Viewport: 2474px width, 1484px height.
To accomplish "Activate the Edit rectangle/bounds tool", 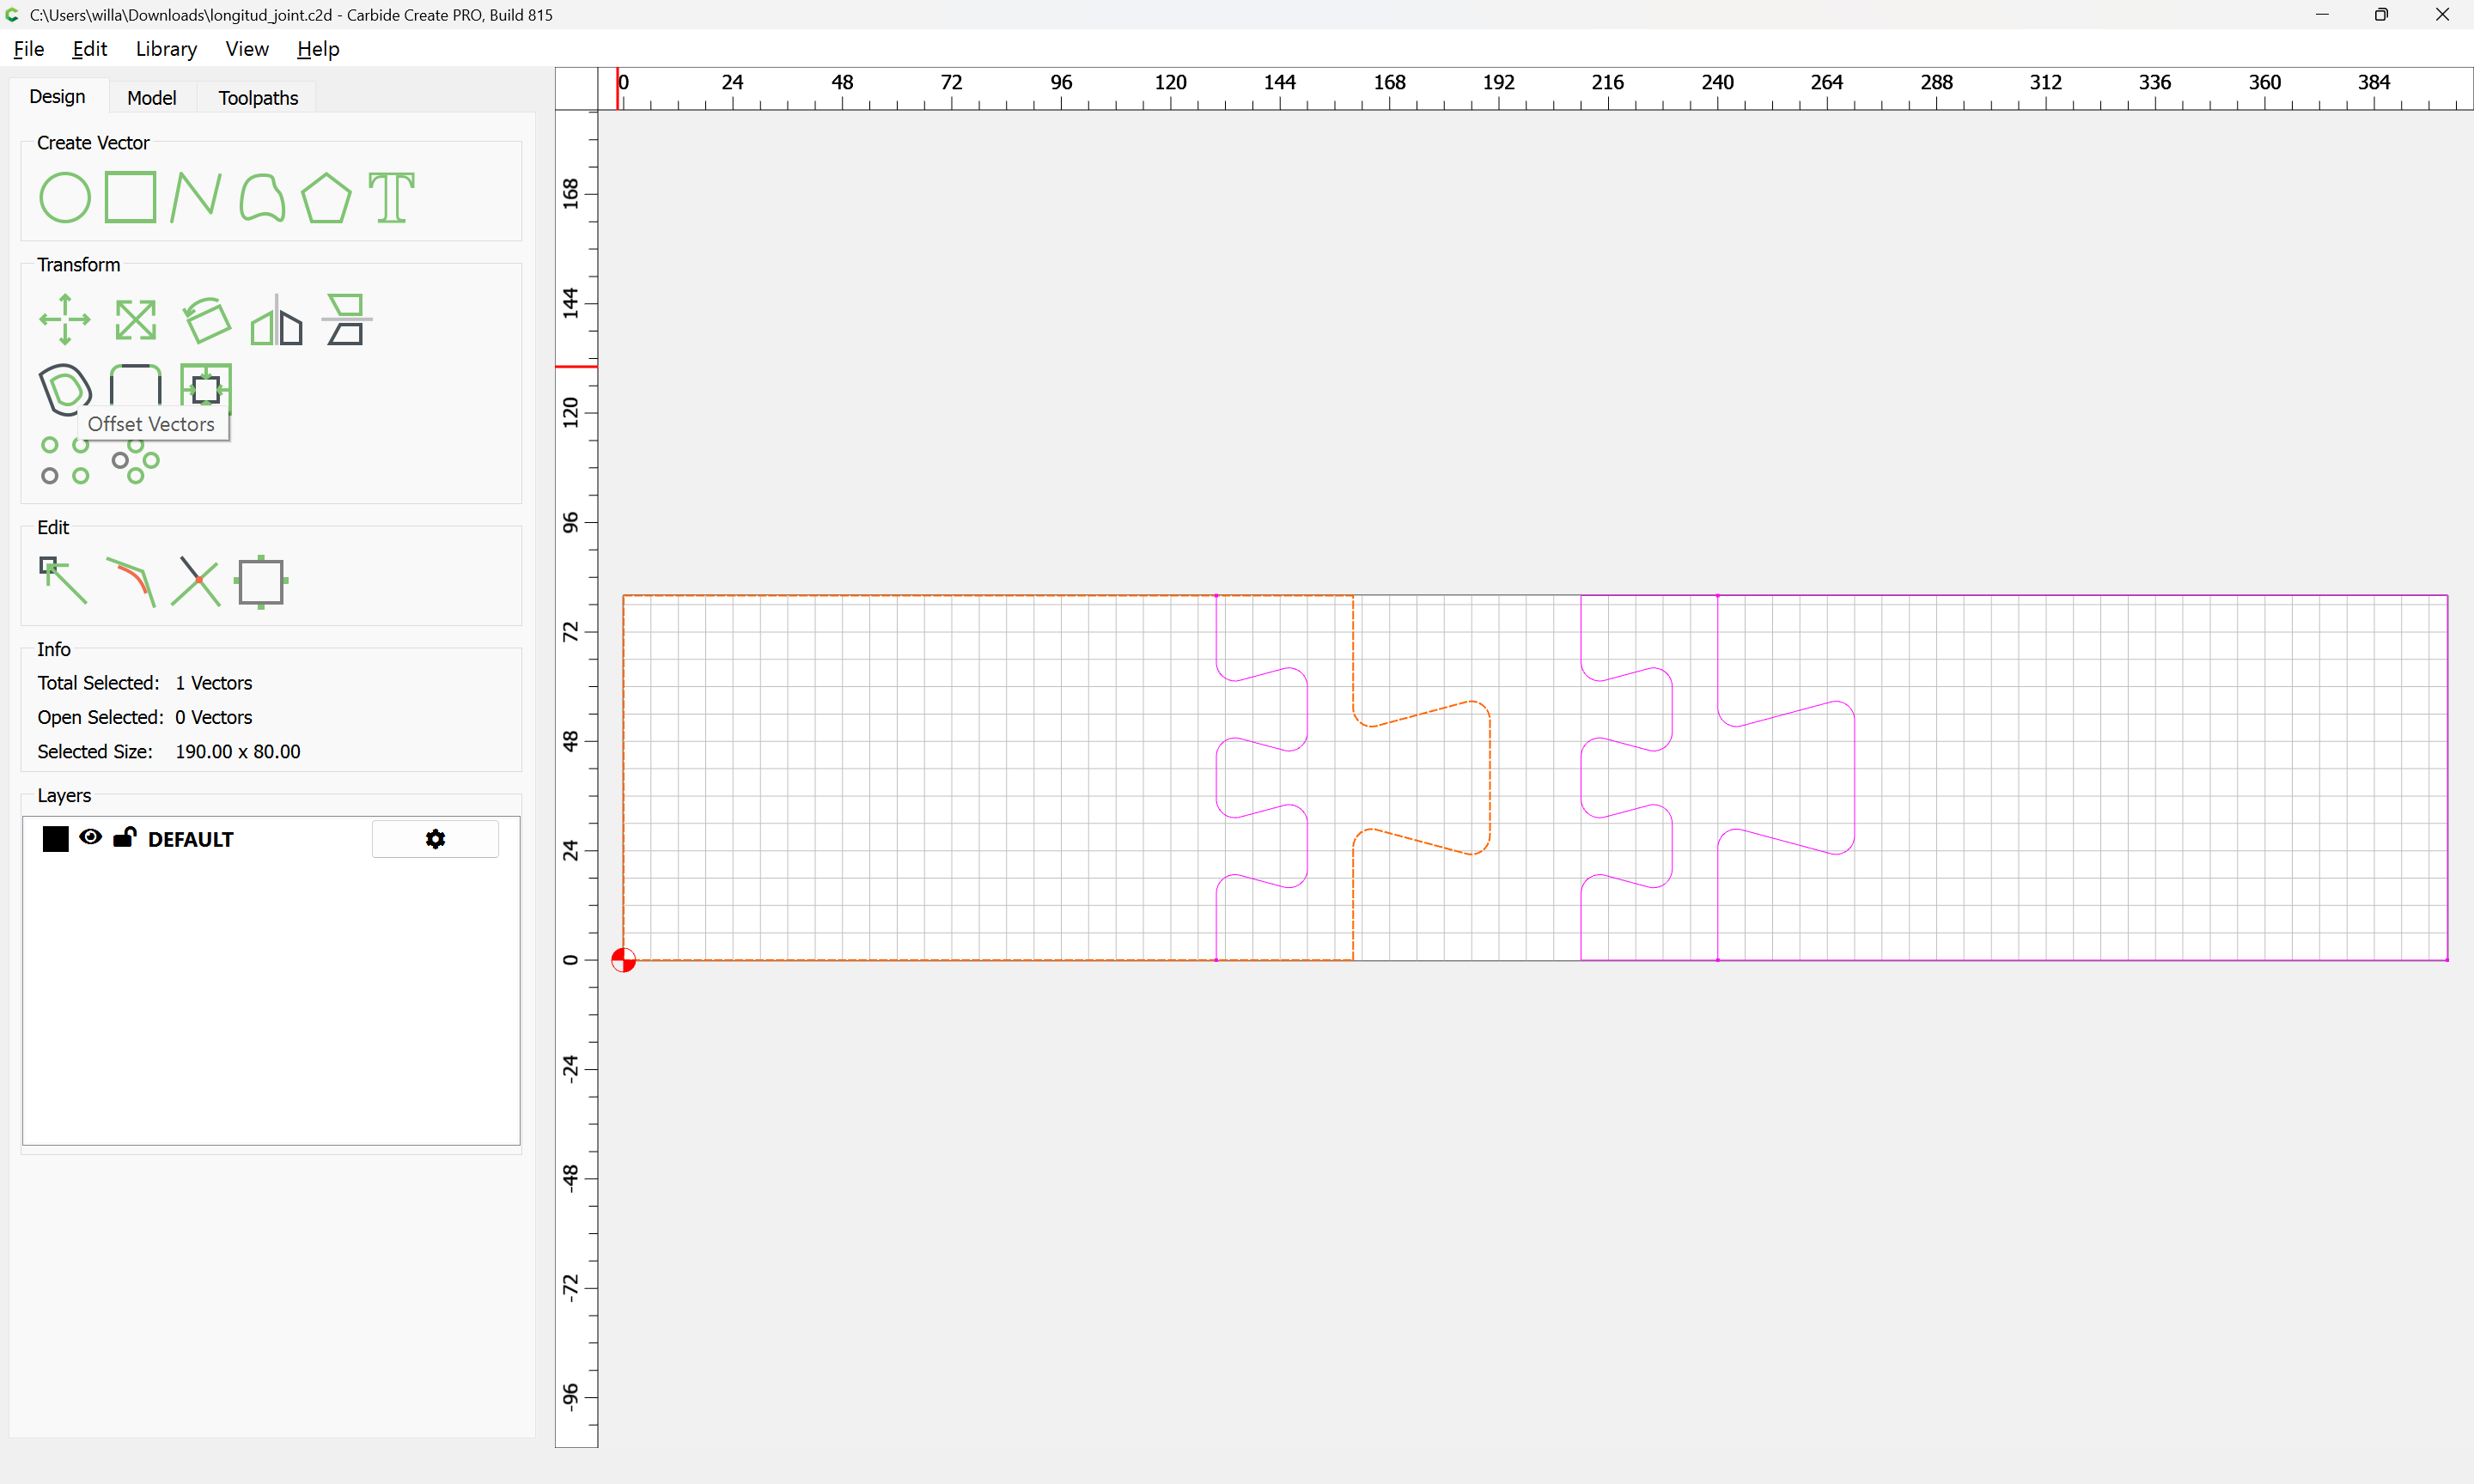I will pyautogui.click(x=261, y=581).
